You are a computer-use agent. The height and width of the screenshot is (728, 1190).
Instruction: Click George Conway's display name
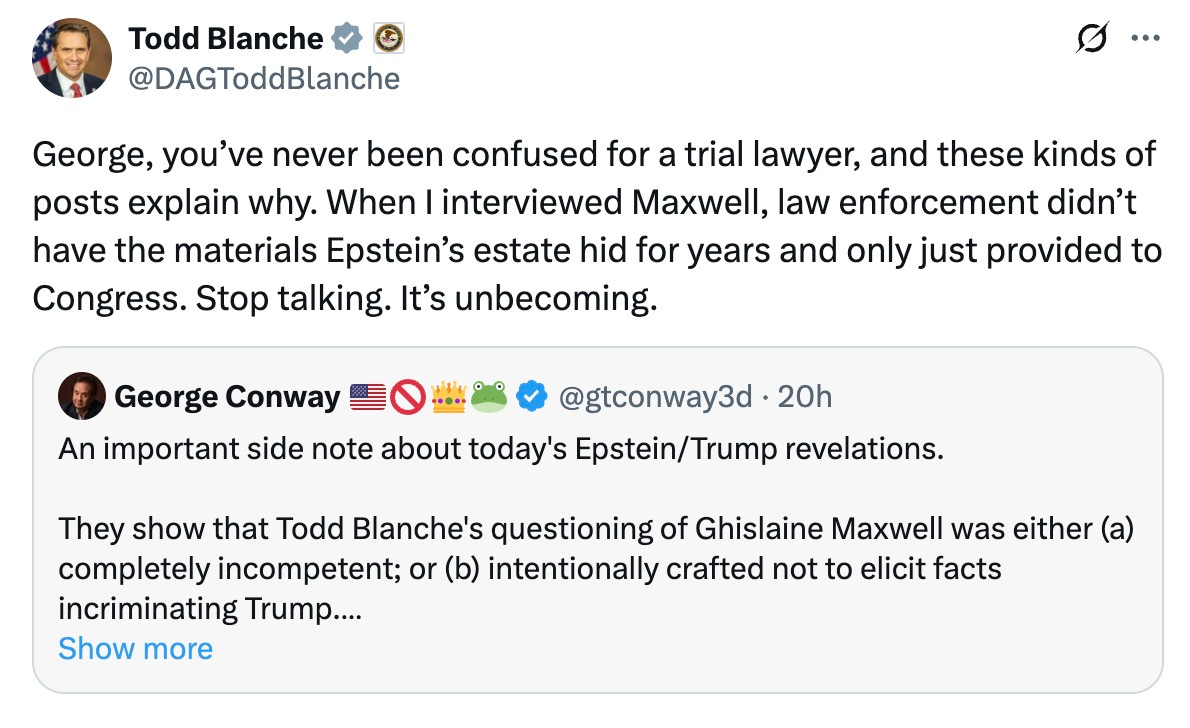[227, 396]
